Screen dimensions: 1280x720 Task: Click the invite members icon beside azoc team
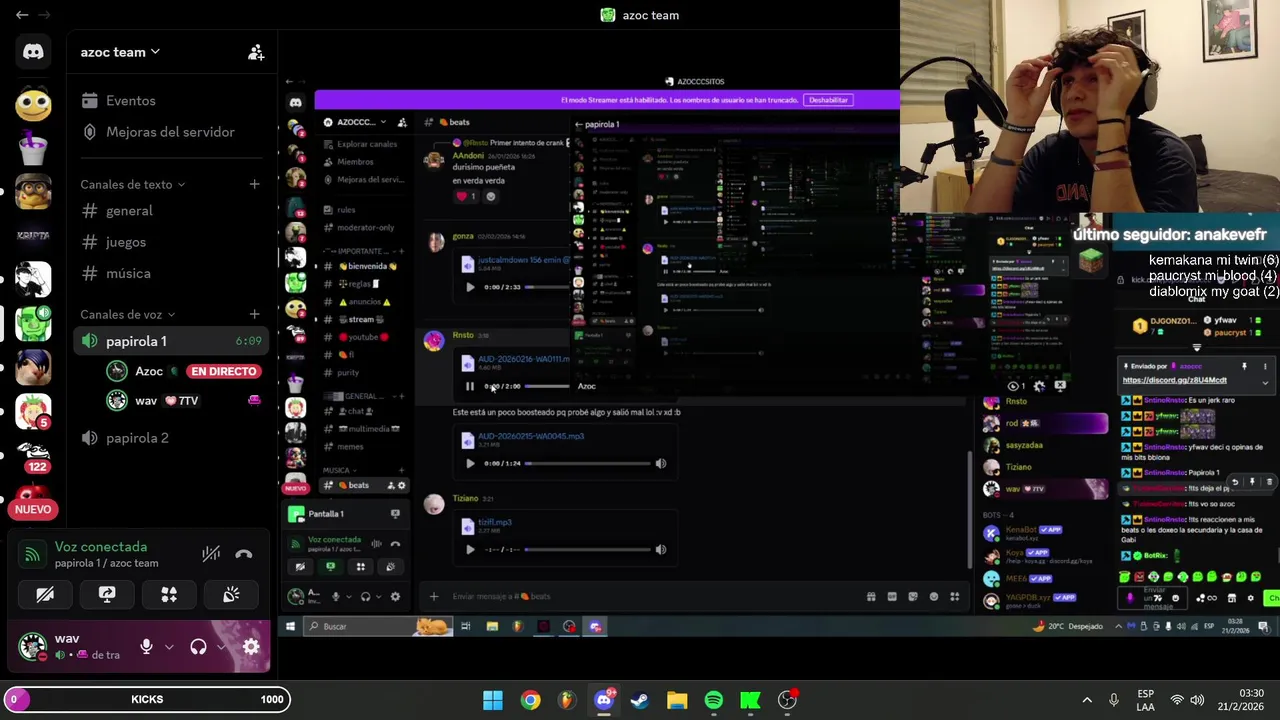256,52
